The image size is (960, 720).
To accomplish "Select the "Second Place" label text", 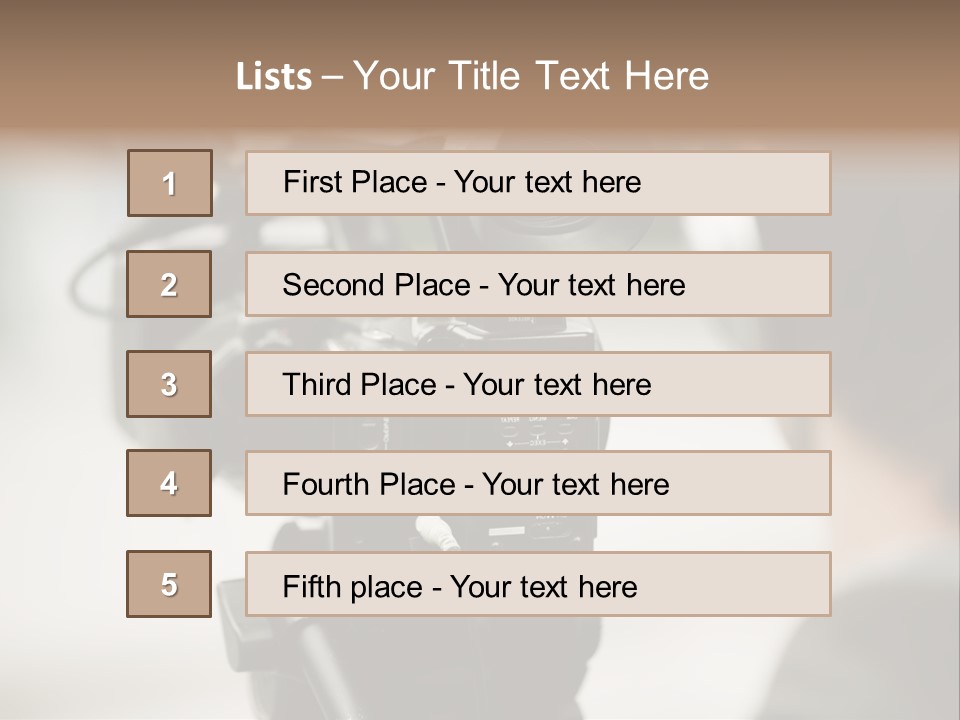I will click(x=377, y=285).
